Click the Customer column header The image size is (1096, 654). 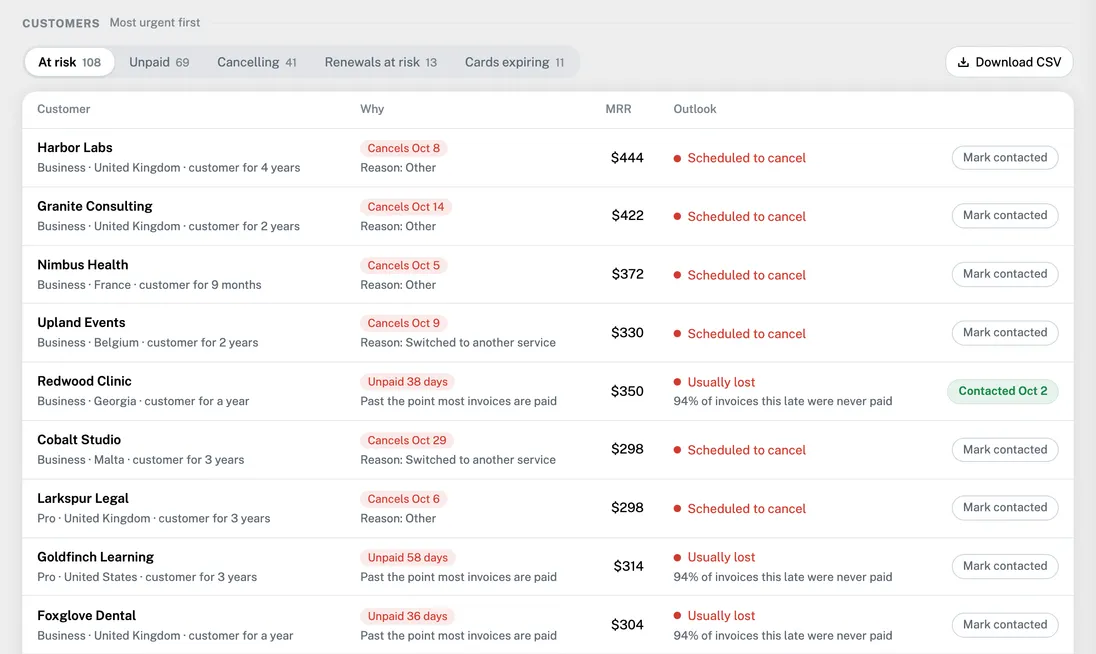click(x=64, y=109)
